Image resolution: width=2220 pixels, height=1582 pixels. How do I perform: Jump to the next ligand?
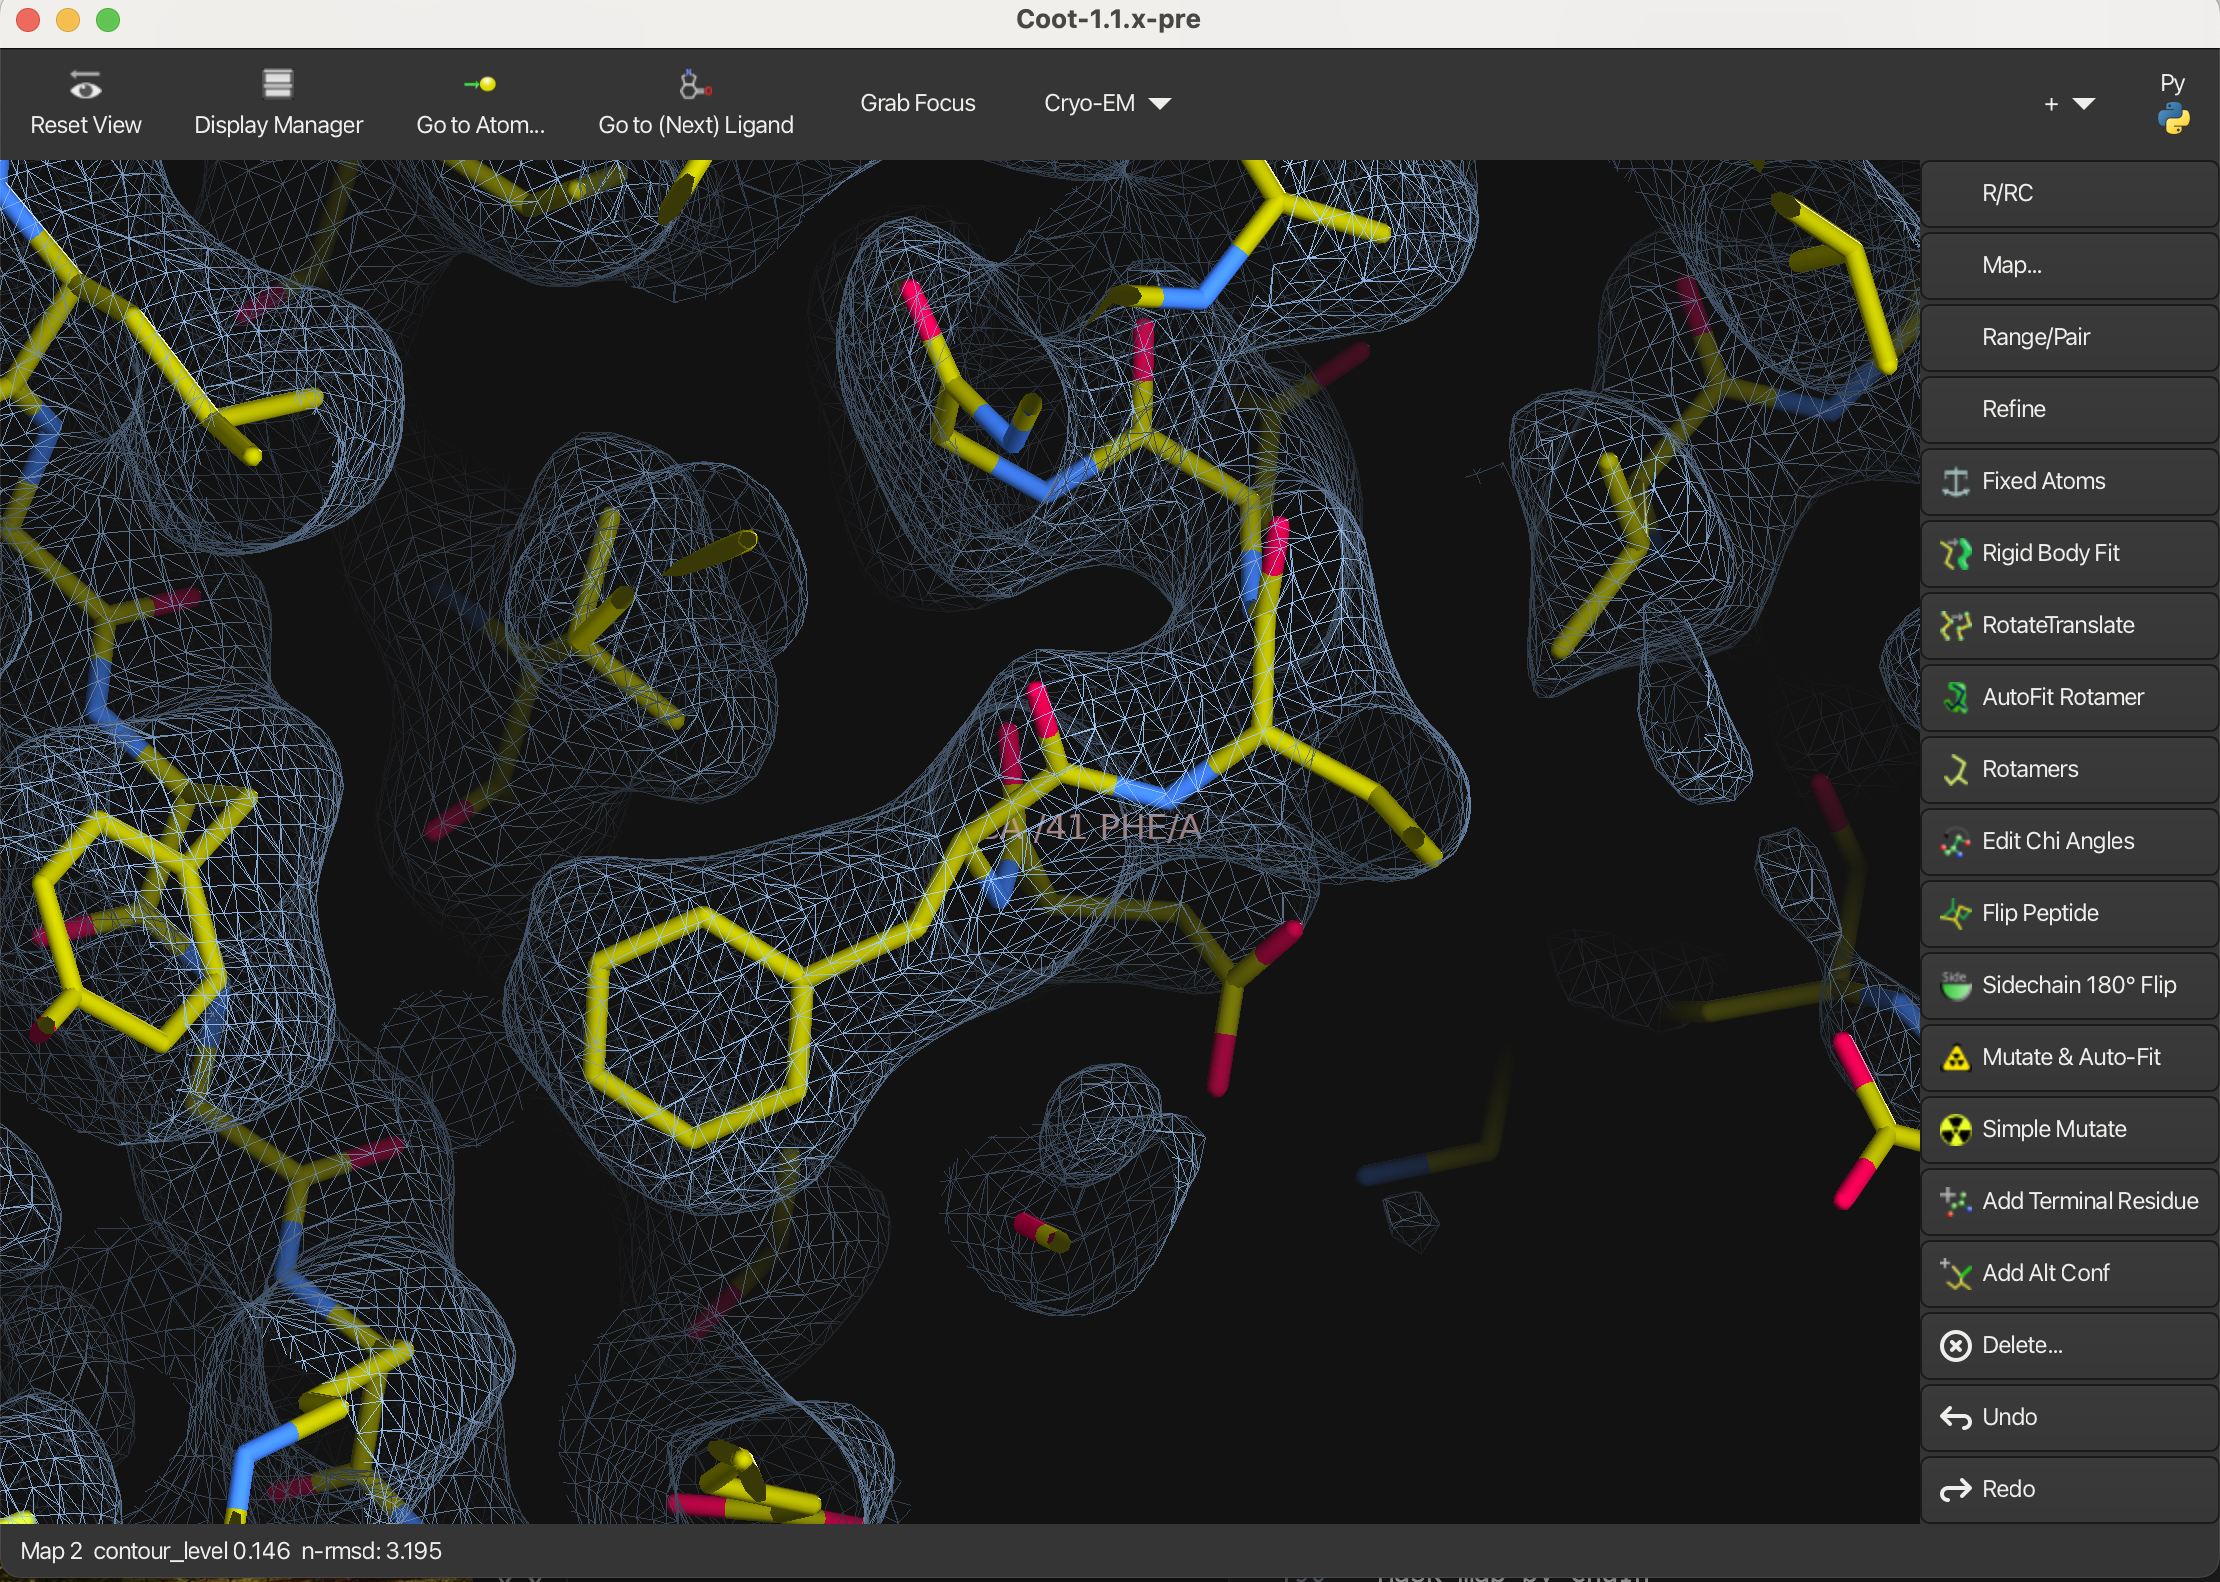coord(695,103)
